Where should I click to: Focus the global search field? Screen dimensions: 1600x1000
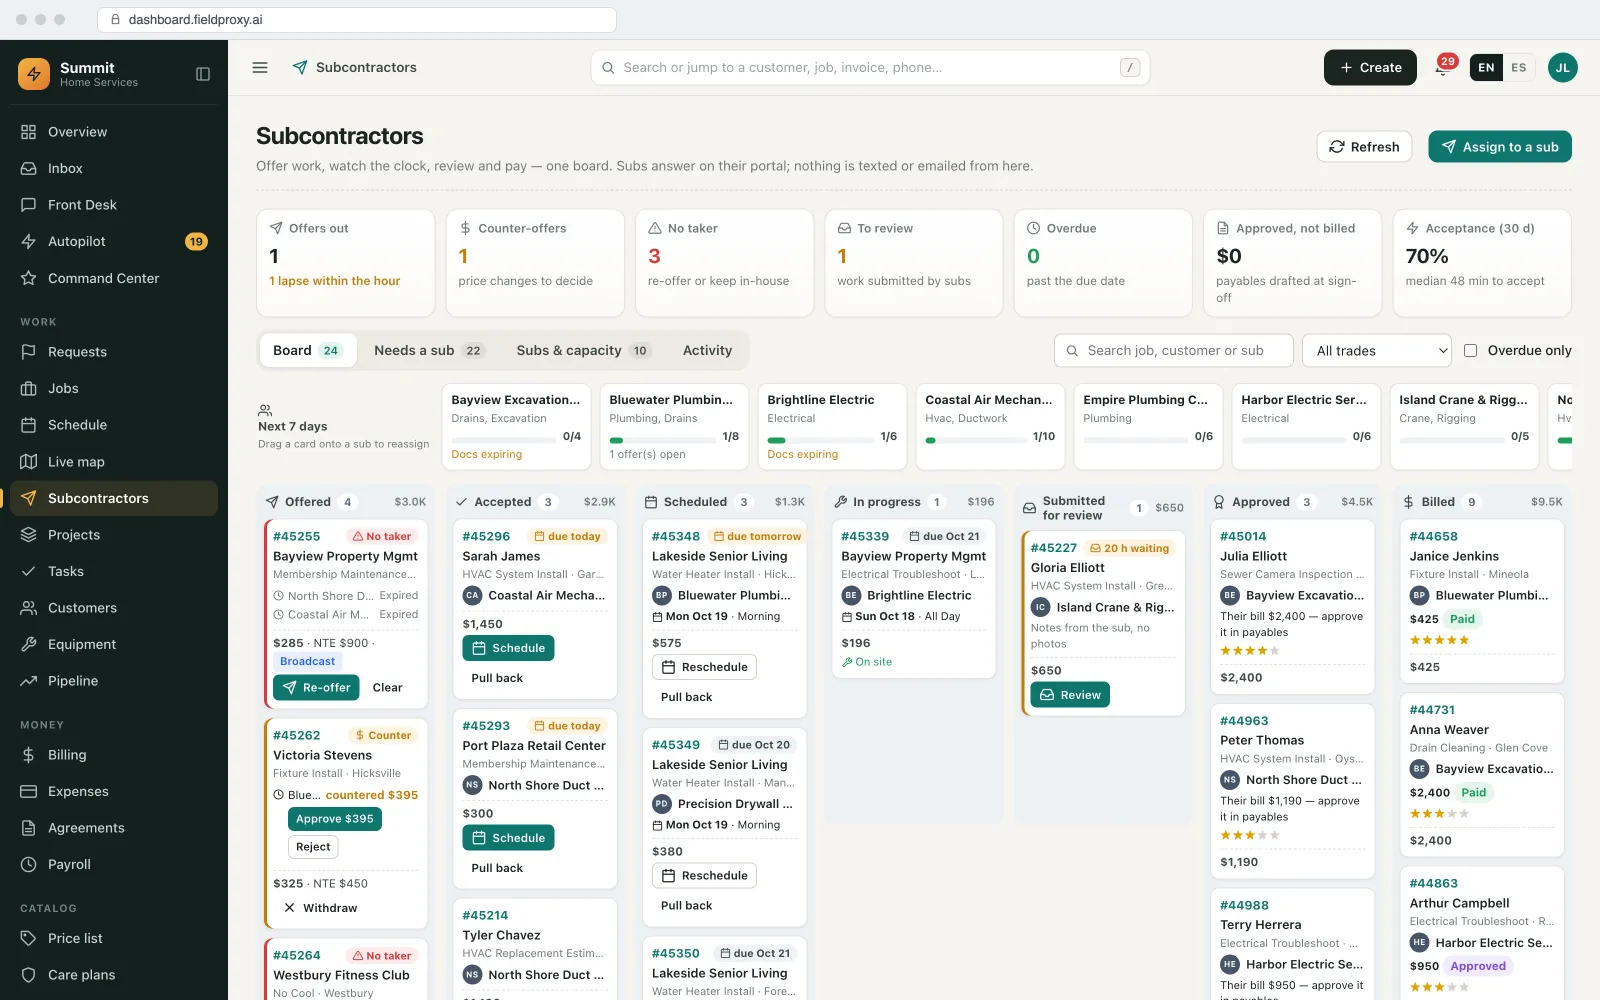(870, 68)
